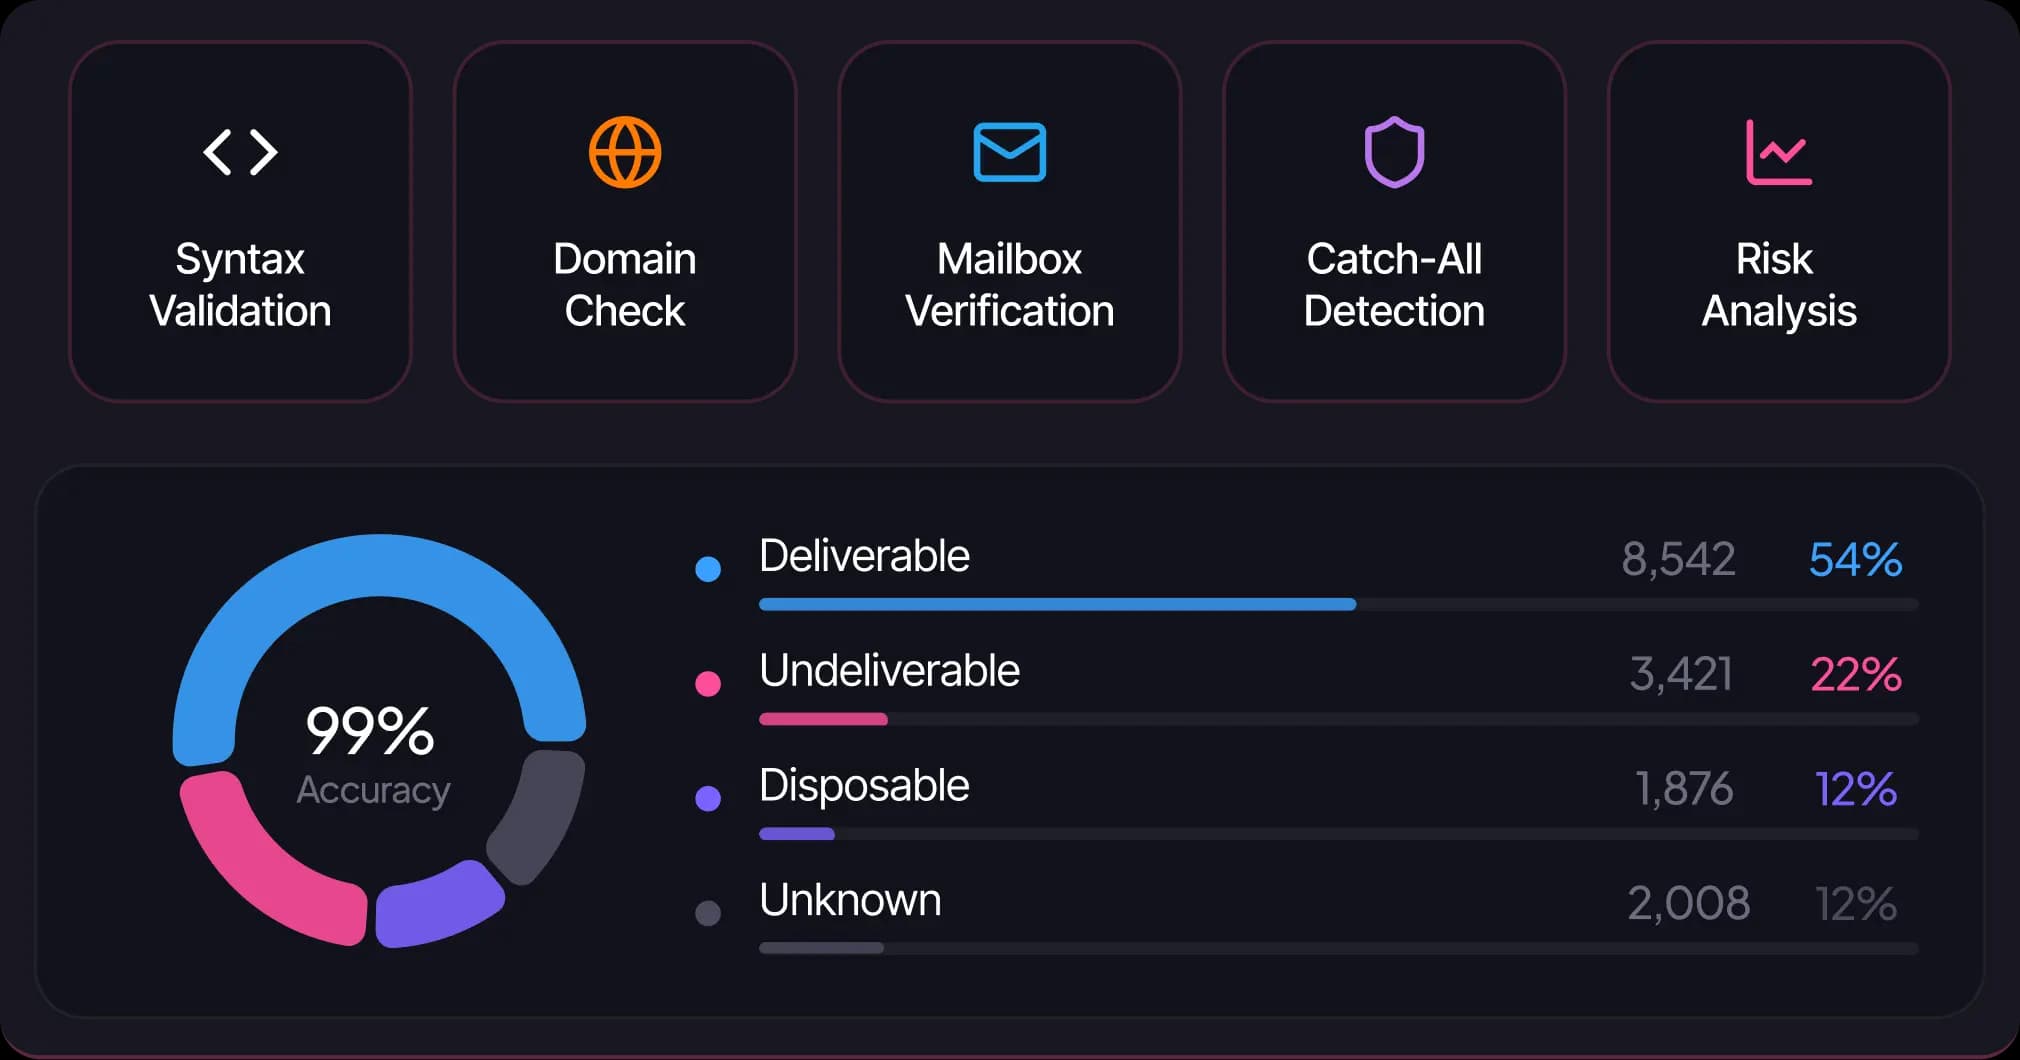Open the Syntax Validation card label

[x=240, y=285]
